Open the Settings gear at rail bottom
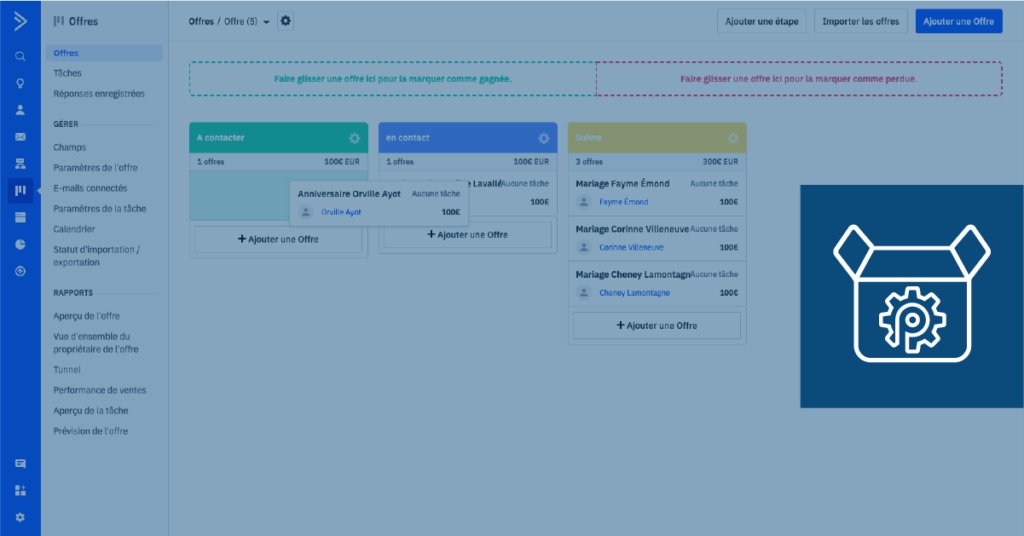This screenshot has height=536, width=1024. tap(20, 517)
